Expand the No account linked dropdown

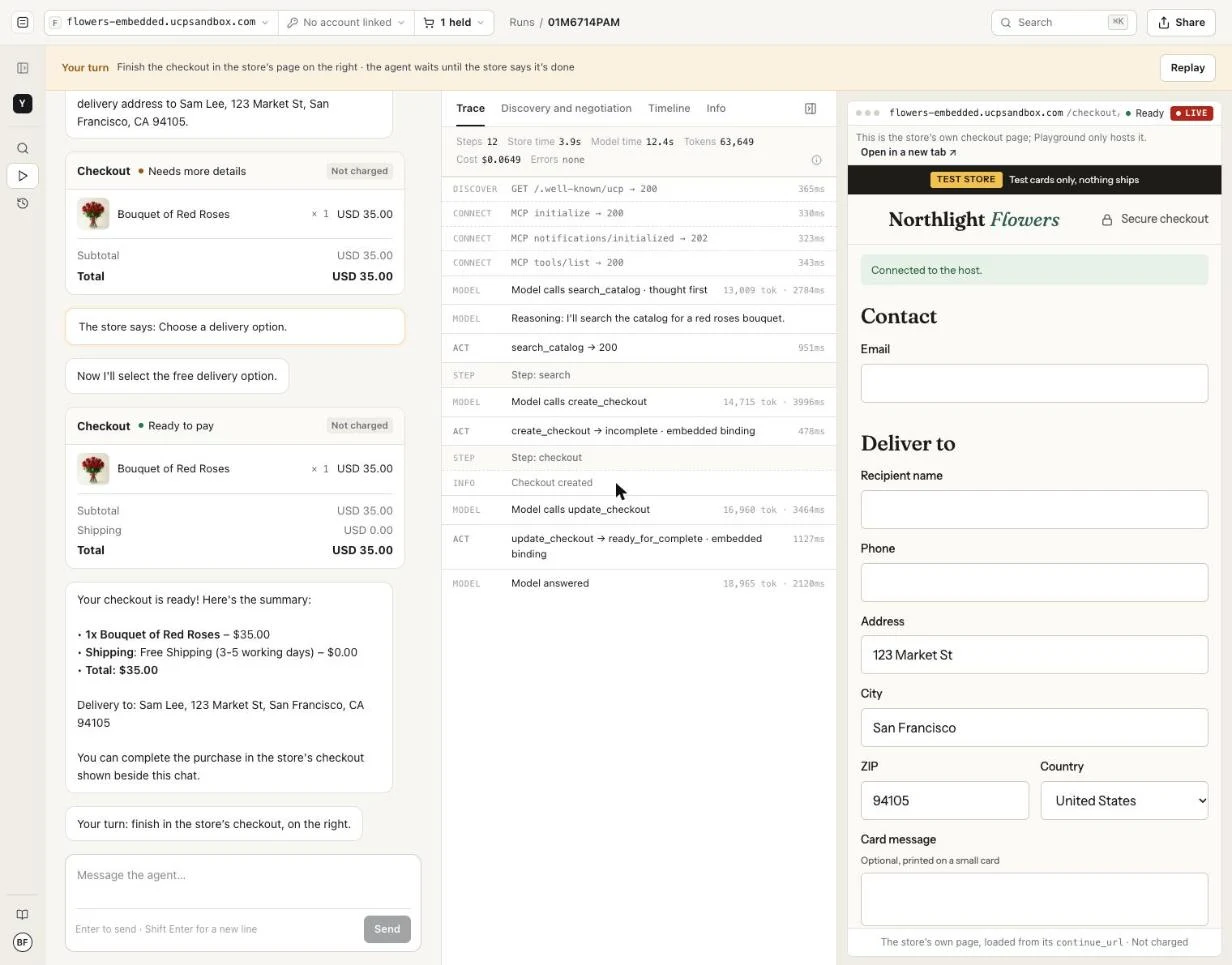pos(346,22)
